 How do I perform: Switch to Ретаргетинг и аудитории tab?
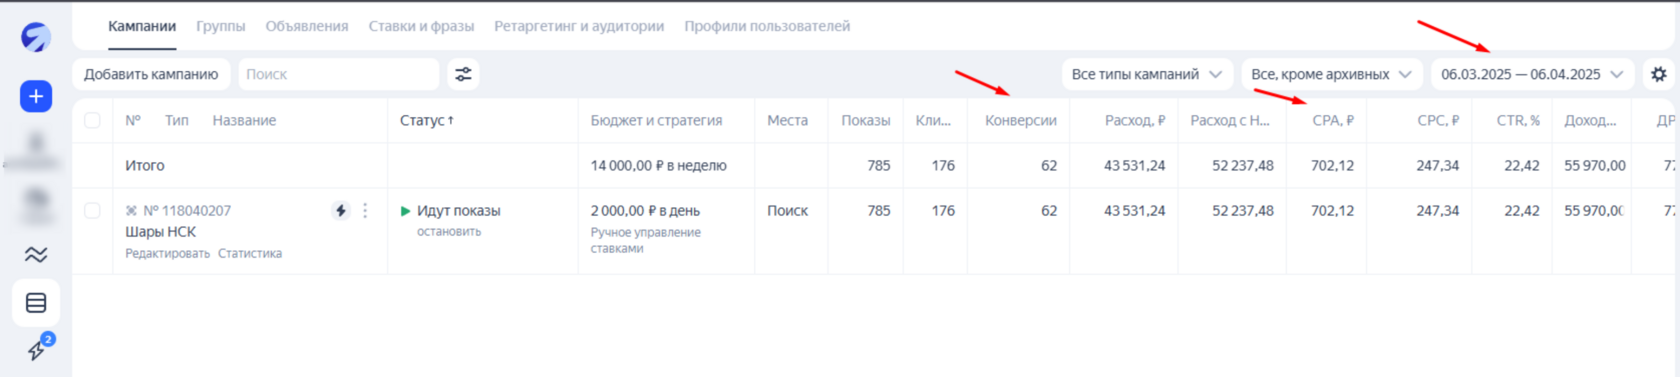[579, 26]
